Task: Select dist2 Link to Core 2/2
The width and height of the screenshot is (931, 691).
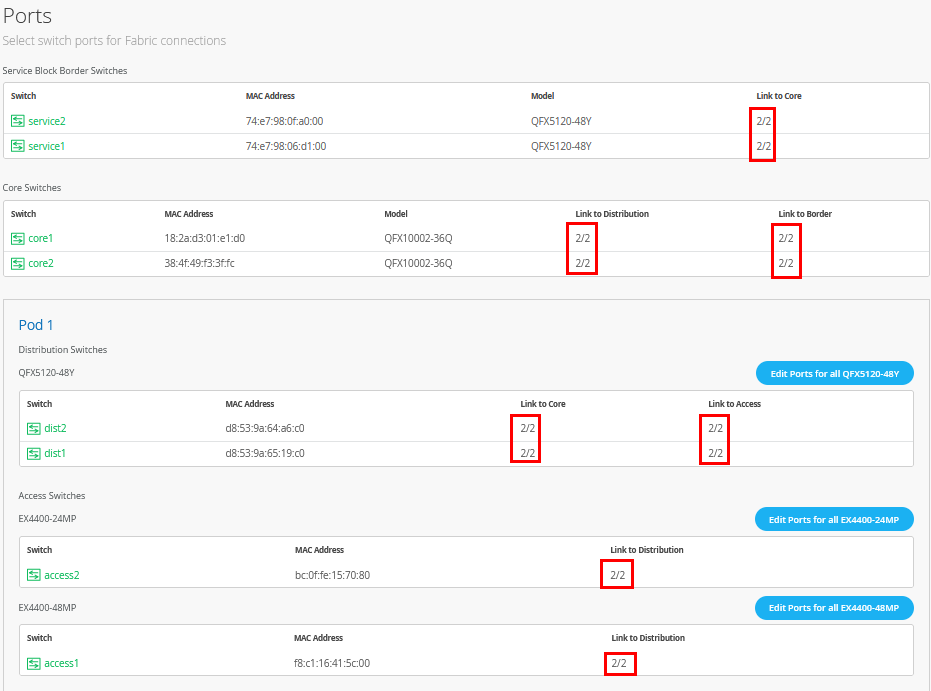Action: [x=527, y=428]
